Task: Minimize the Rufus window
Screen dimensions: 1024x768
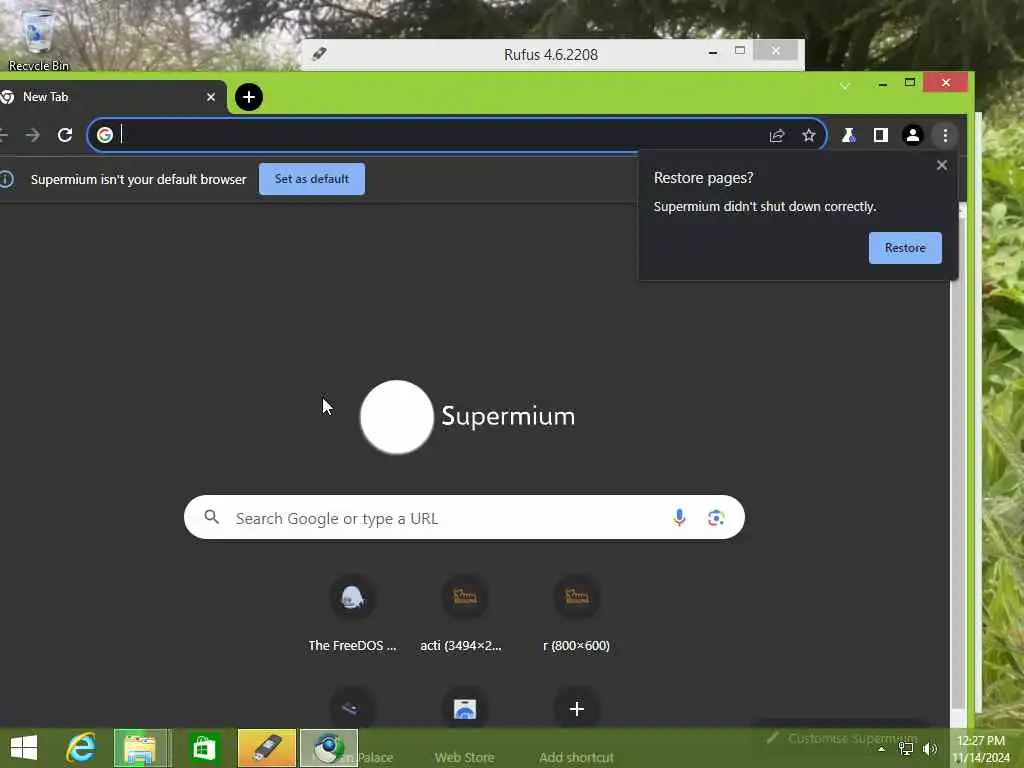Action: click(712, 52)
